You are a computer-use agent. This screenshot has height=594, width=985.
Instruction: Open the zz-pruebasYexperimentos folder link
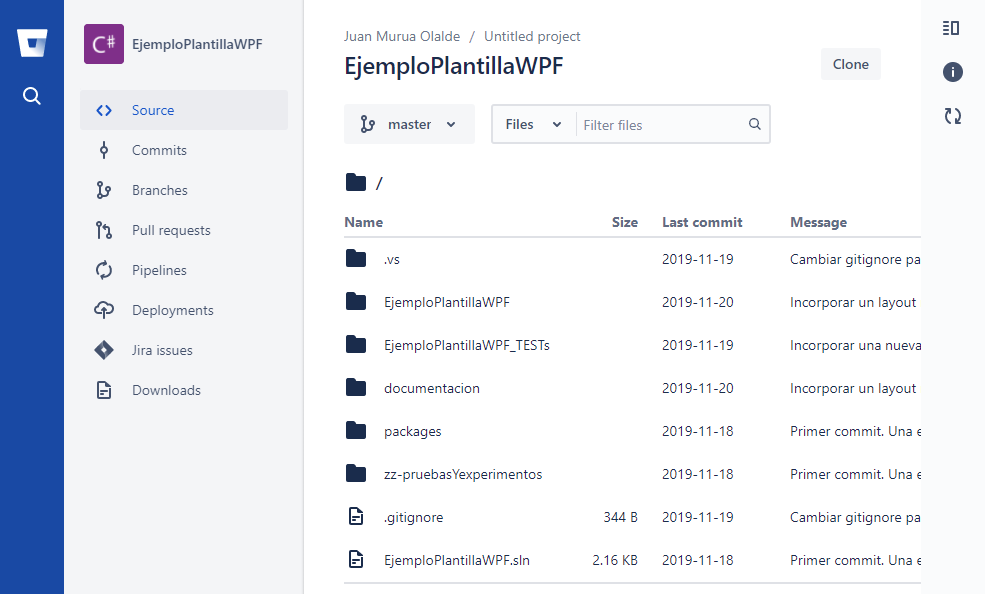click(x=463, y=474)
